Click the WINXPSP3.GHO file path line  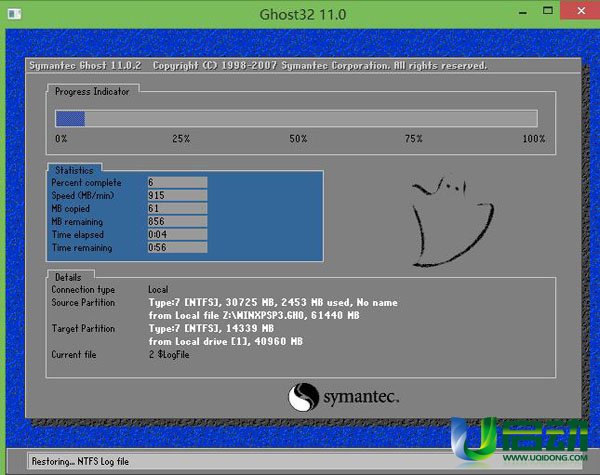(x=254, y=315)
